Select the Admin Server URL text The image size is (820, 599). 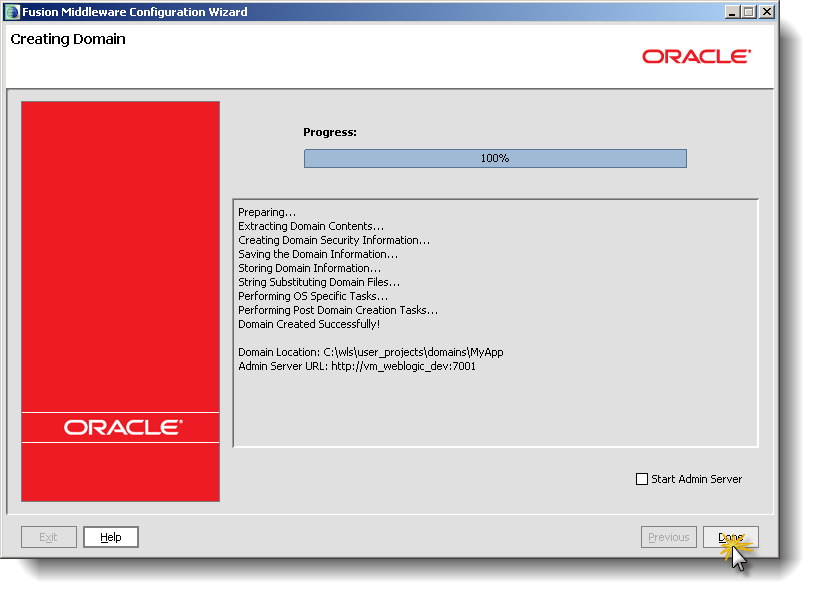coord(355,366)
